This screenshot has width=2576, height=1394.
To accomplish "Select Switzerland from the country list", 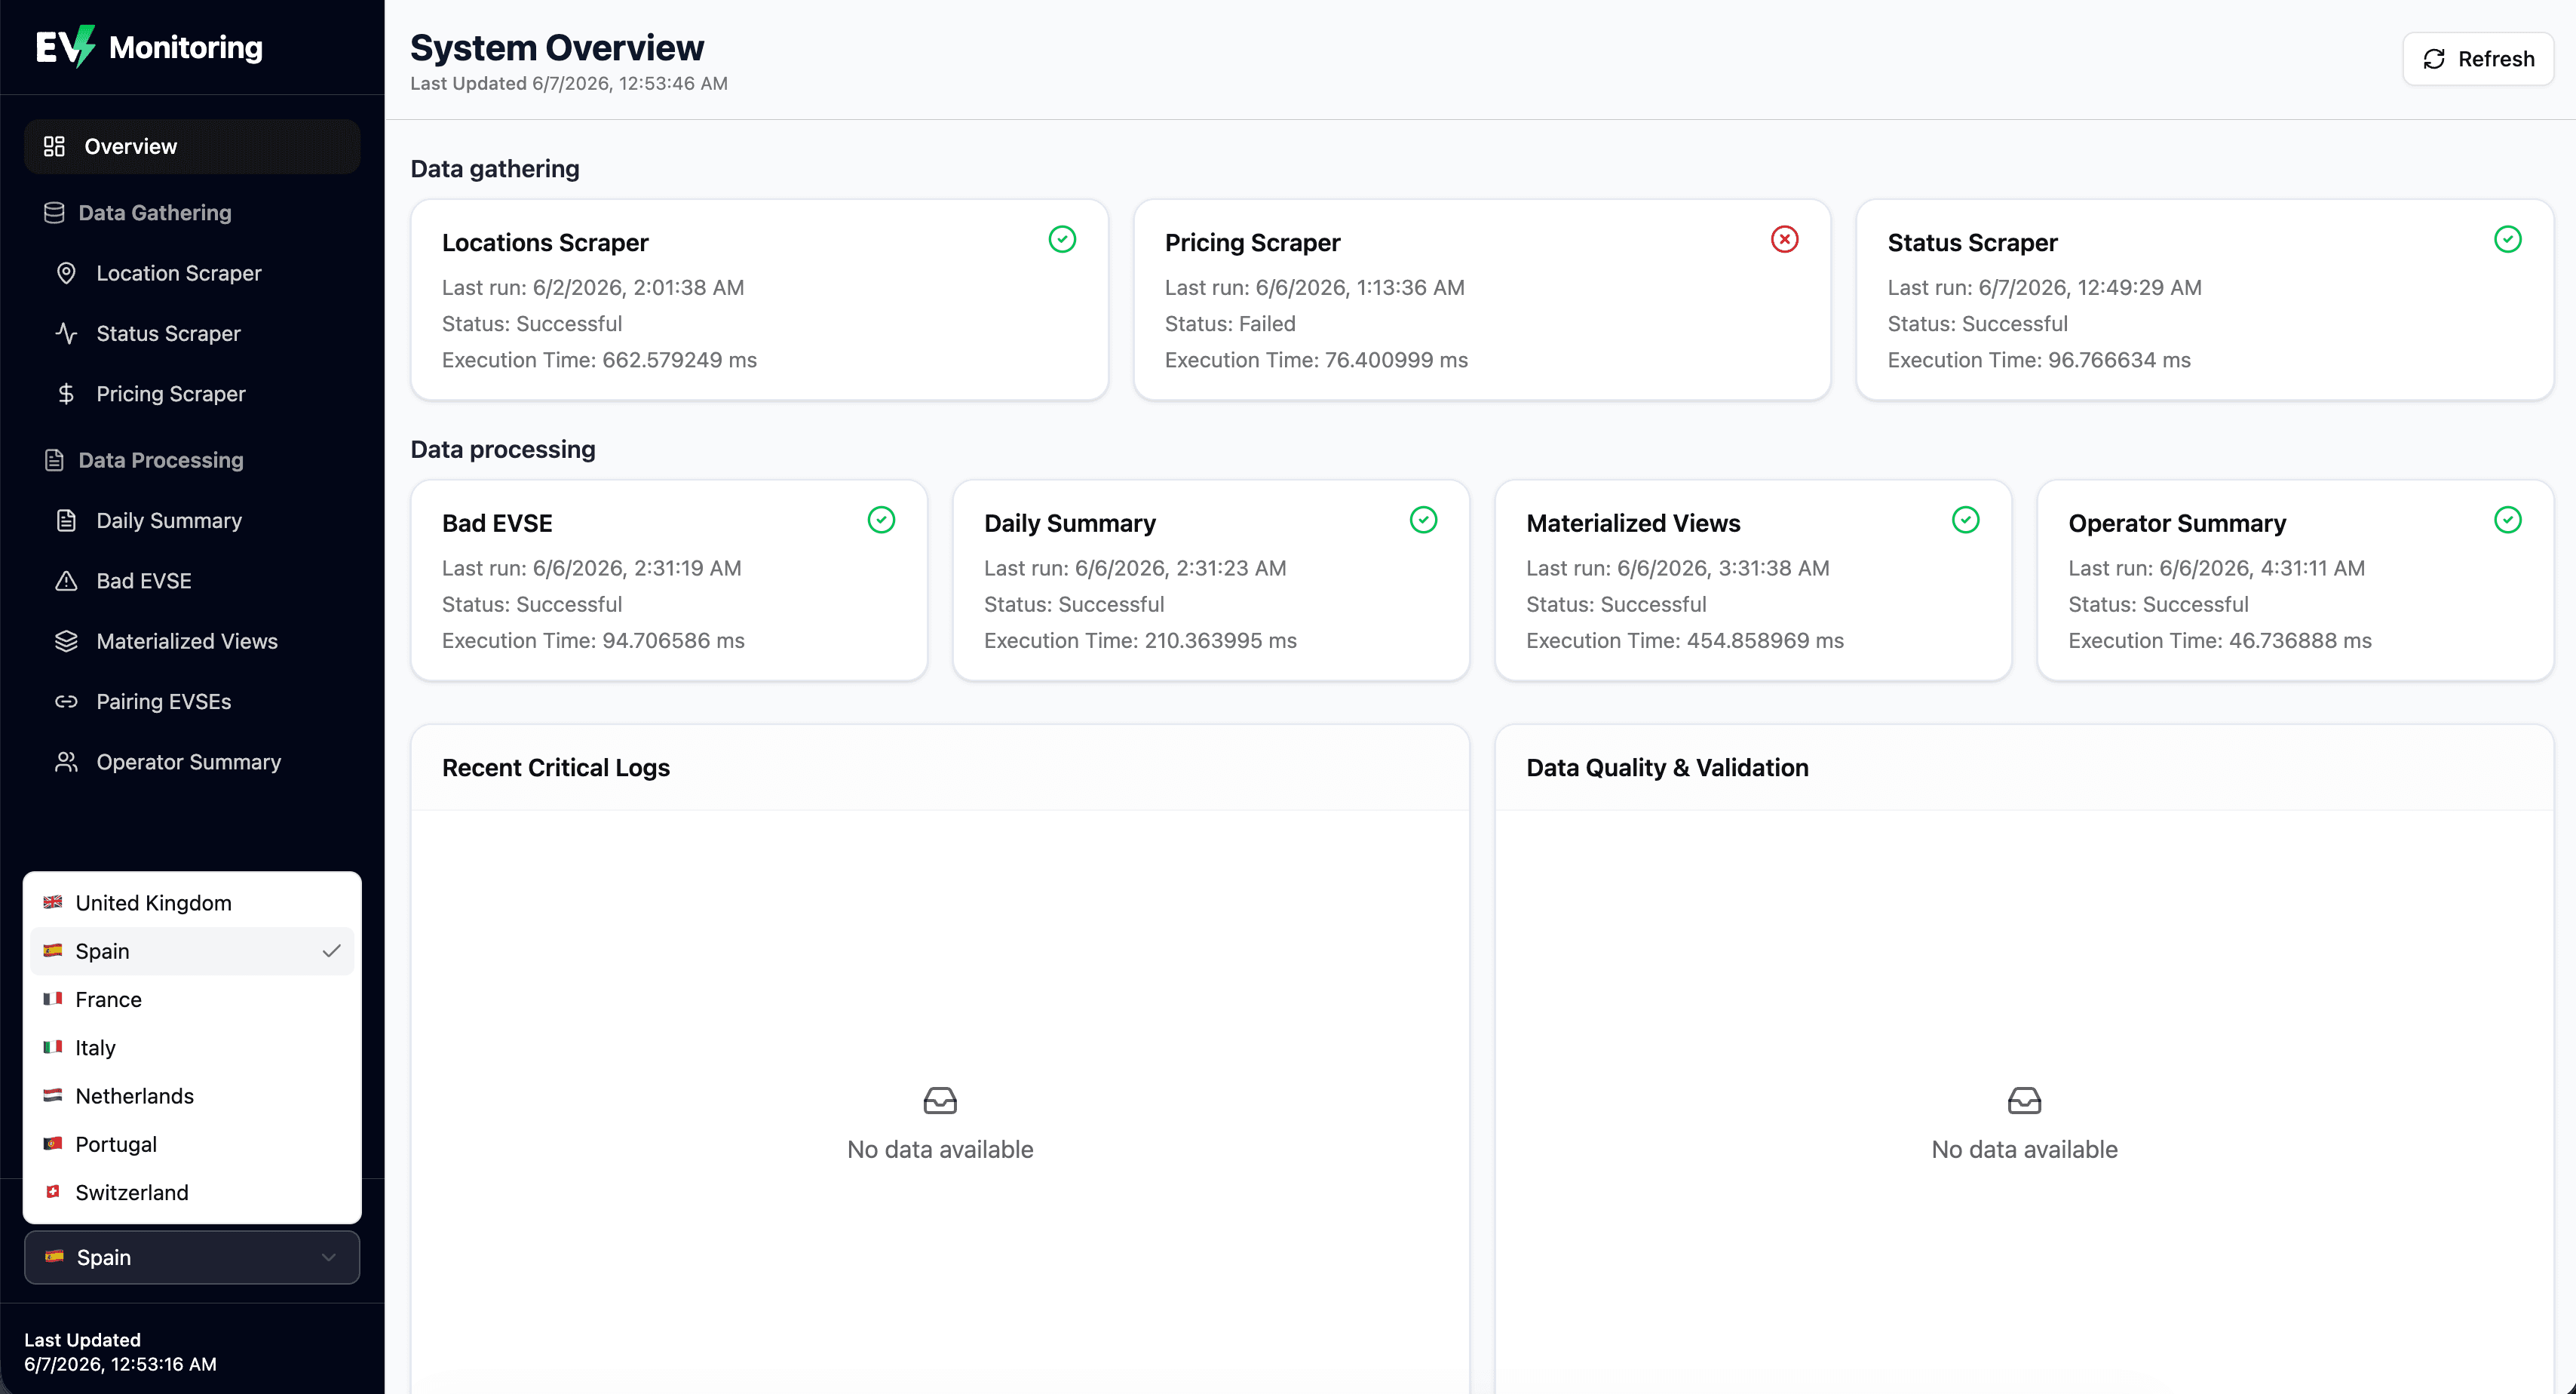I will pyautogui.click(x=192, y=1192).
